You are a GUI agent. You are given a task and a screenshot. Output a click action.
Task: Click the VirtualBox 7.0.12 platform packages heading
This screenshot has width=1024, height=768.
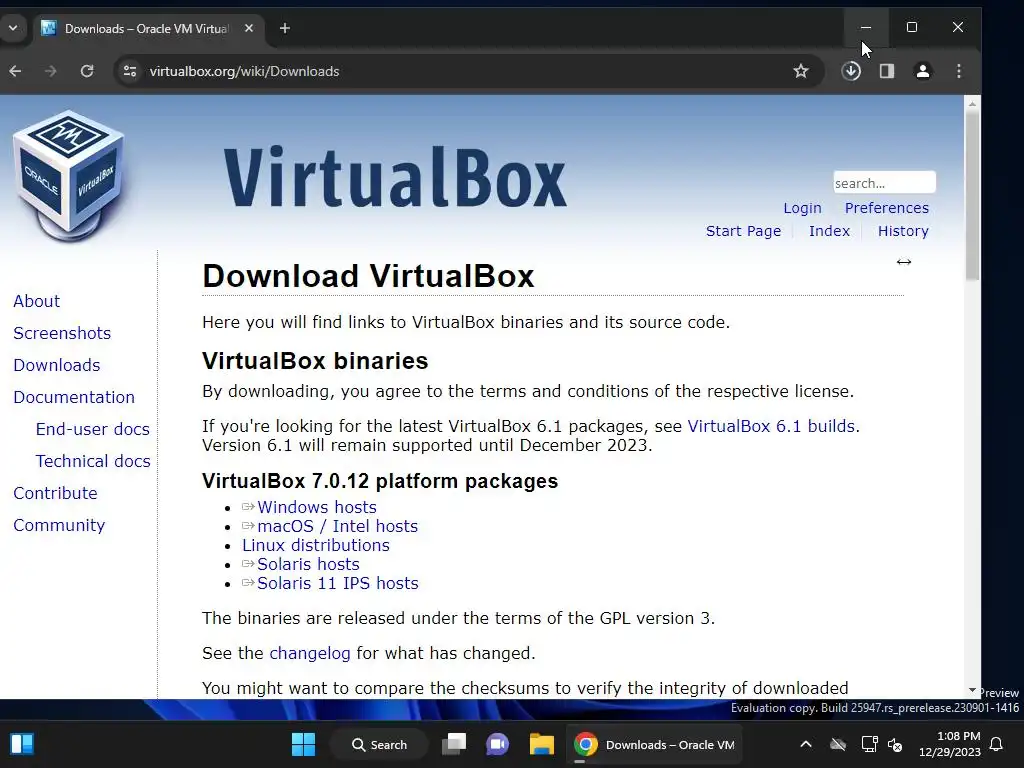pos(380,481)
